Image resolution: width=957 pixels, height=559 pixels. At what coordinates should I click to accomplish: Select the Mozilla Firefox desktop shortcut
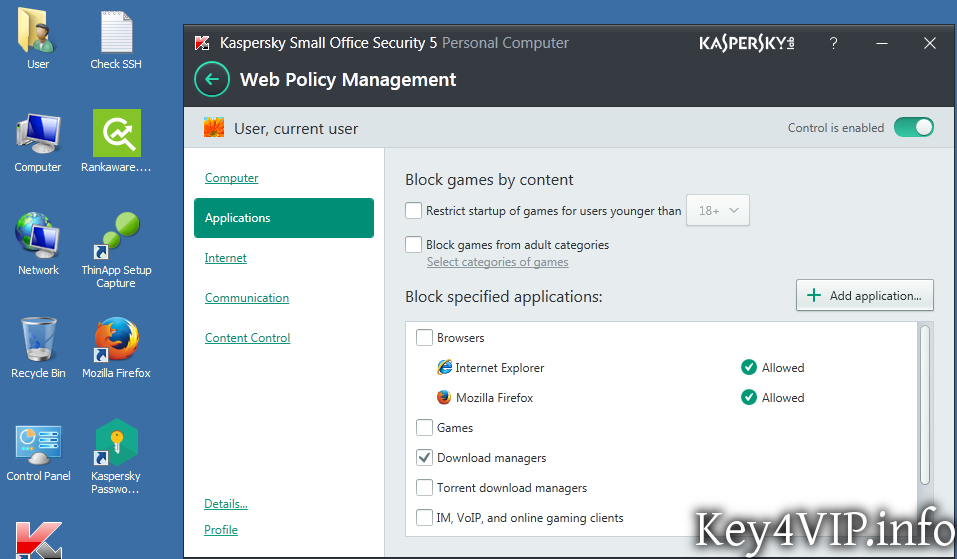coord(116,348)
